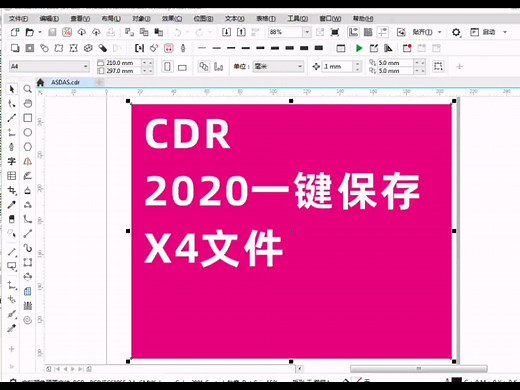
Task: Pick the thickest line width preset
Action: [x=319, y=48]
